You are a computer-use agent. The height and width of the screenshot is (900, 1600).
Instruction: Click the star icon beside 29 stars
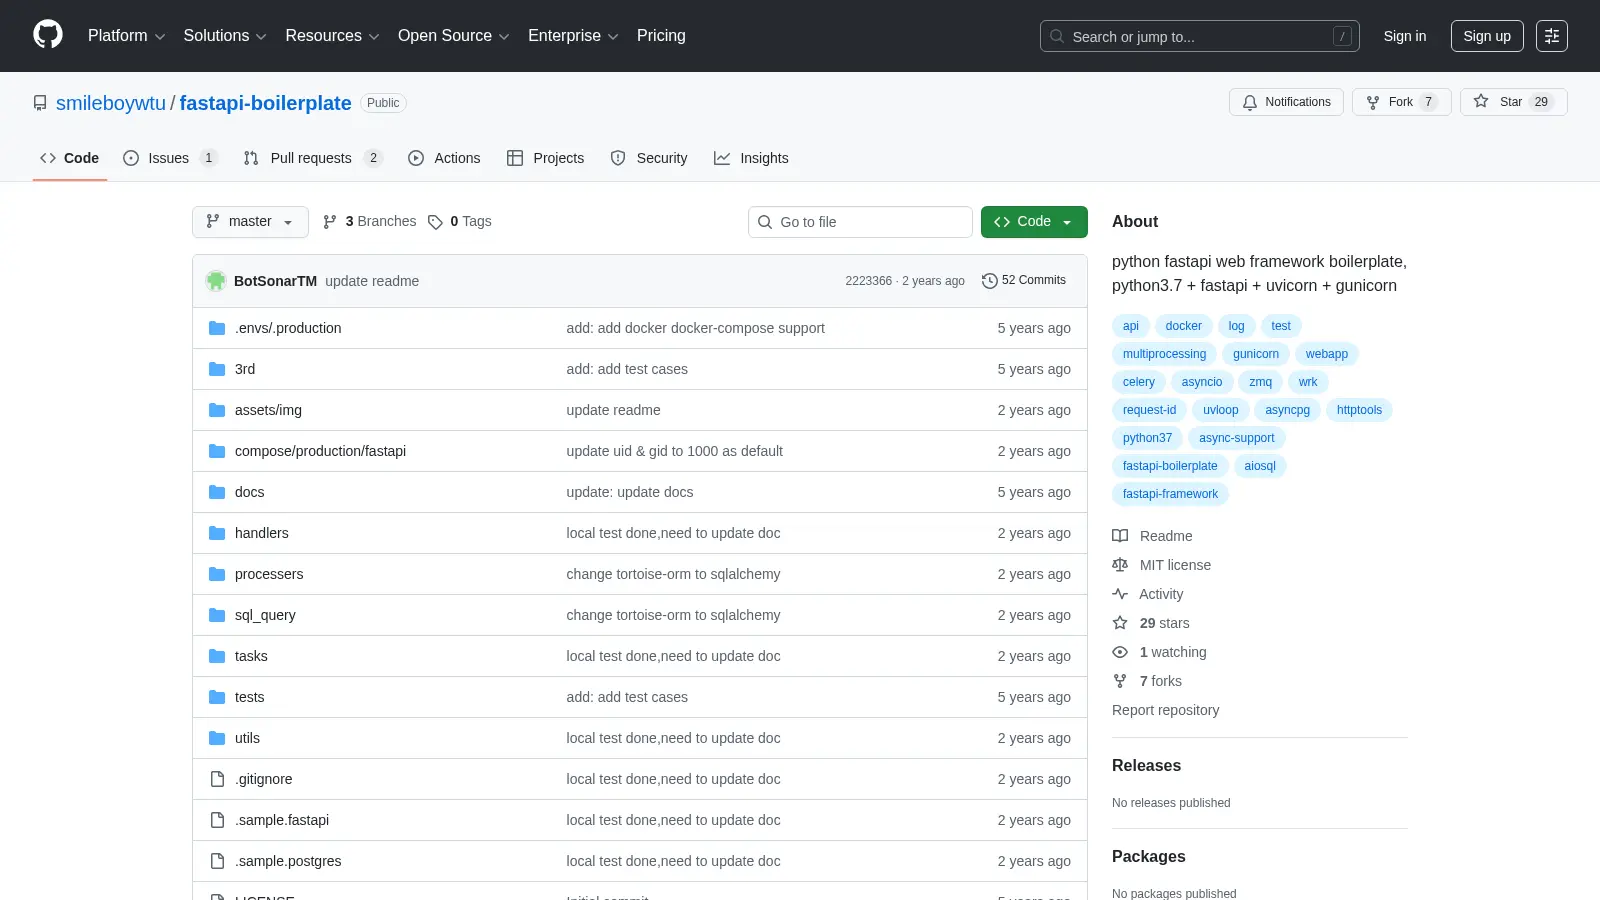tap(1120, 623)
